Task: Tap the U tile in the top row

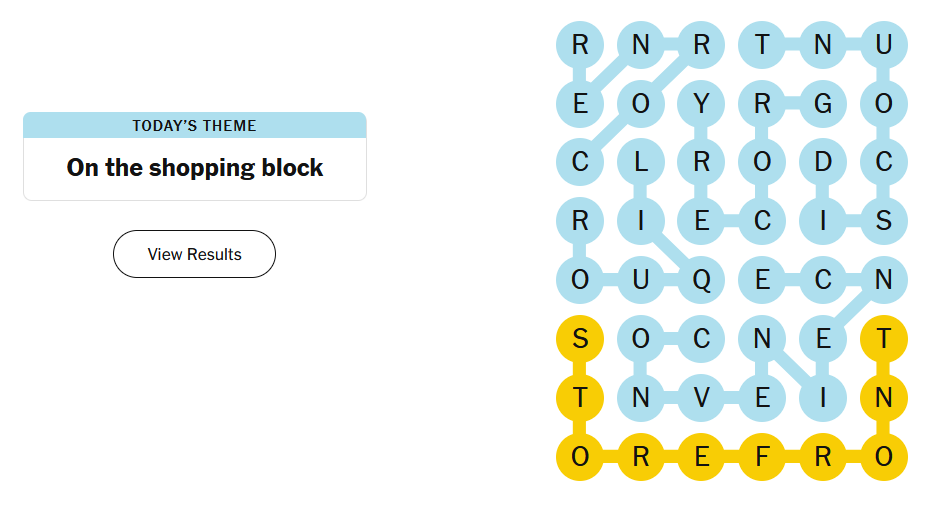Action: point(883,44)
